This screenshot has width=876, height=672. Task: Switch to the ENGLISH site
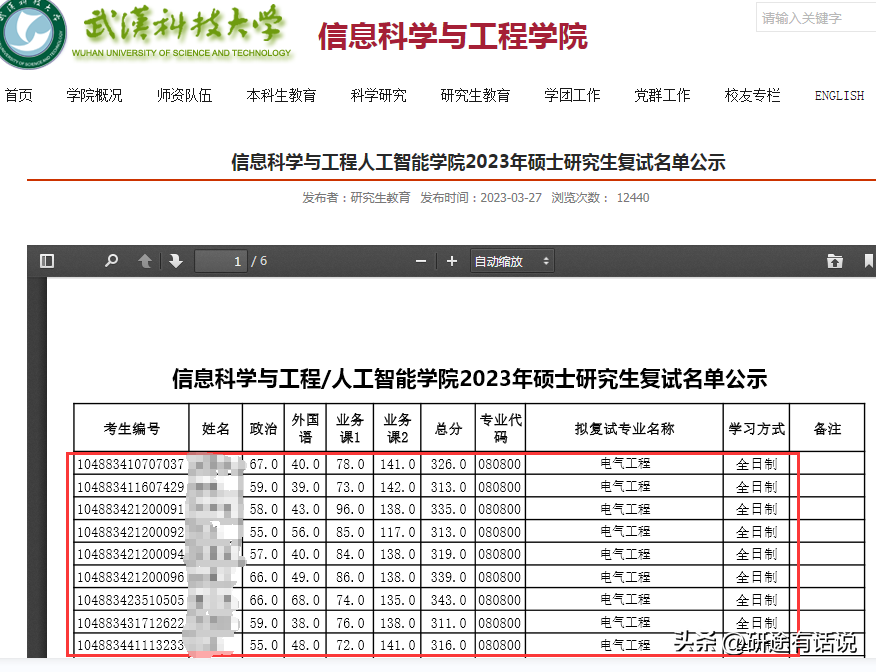[x=839, y=96]
